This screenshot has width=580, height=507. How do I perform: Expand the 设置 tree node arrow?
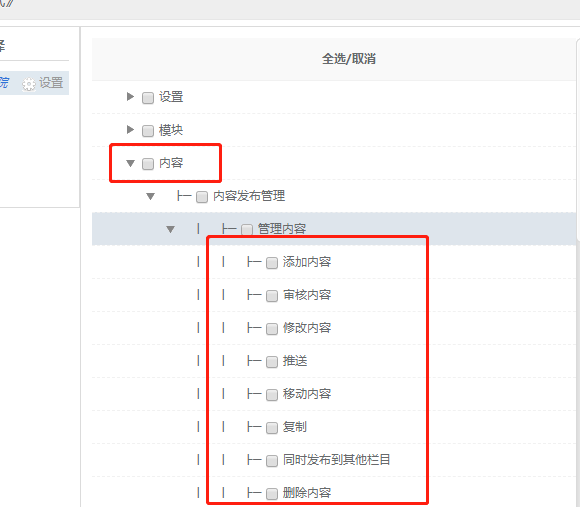[x=130, y=97]
